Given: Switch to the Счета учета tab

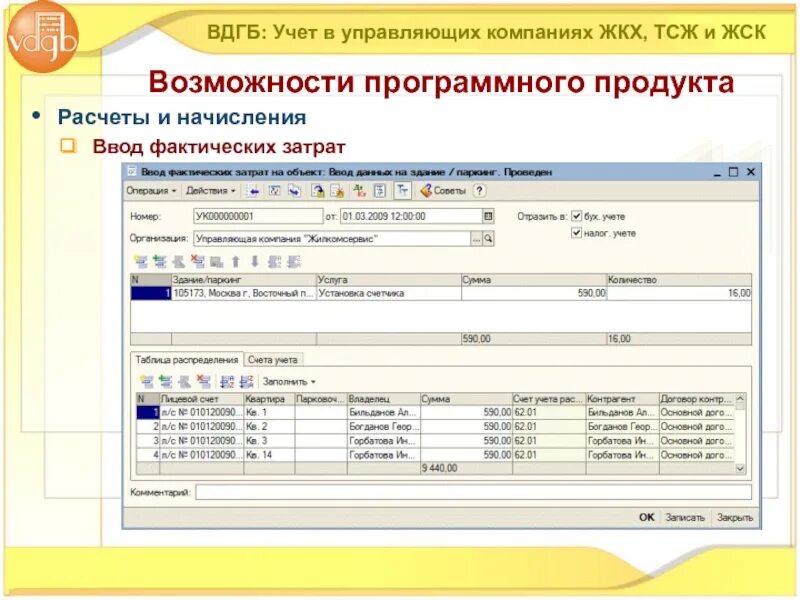Looking at the screenshot, I should tap(272, 360).
